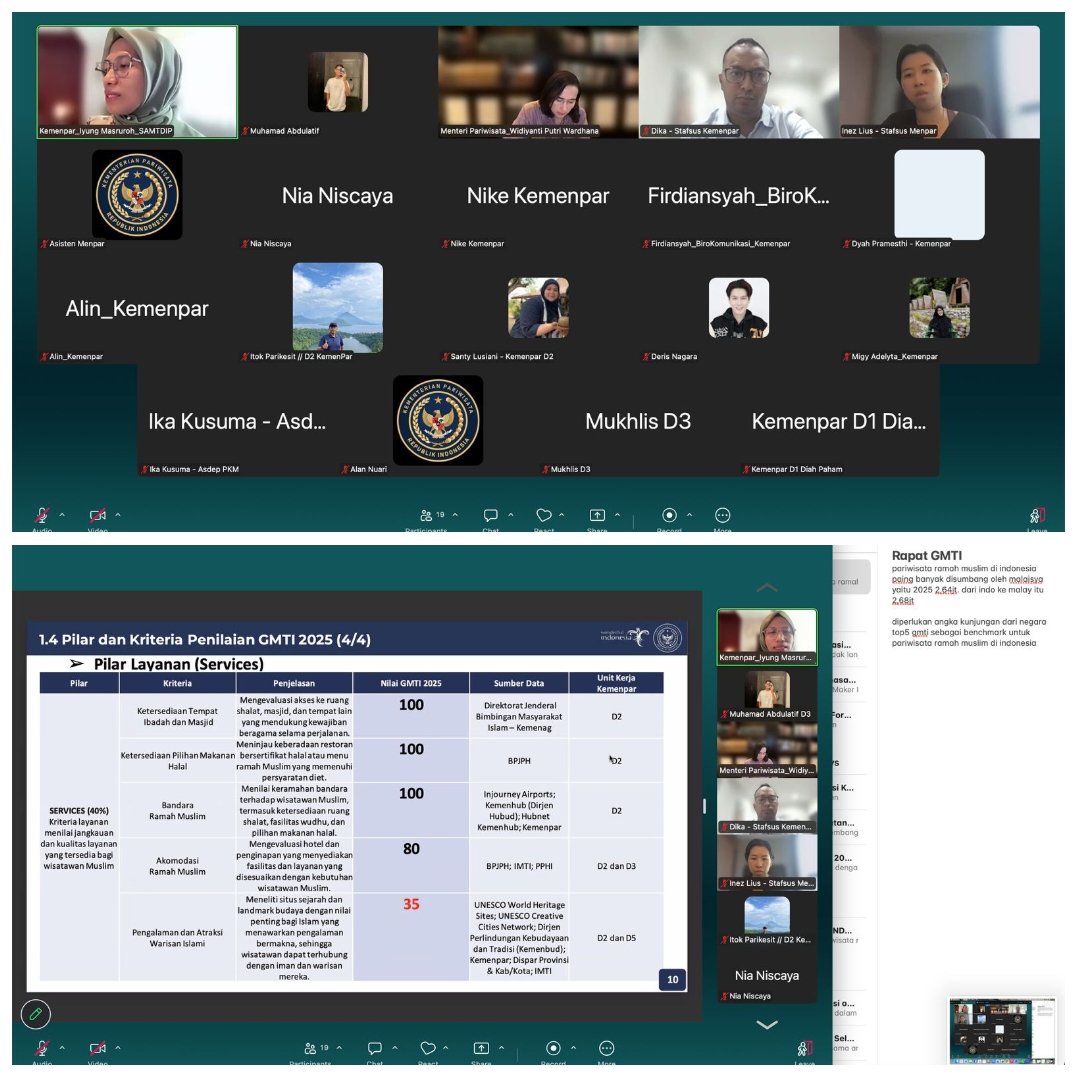Open the screenshot thumbnail preview in the corner
This screenshot has height=1080, width=1080.
point(1002,1030)
